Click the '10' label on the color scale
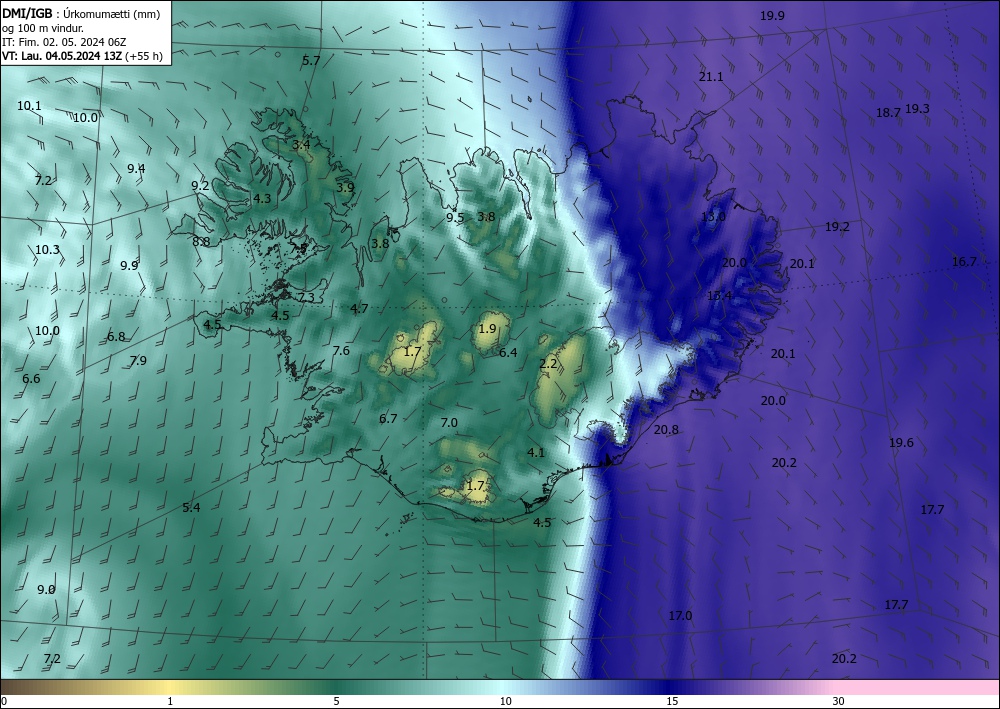1000x709 pixels. click(x=505, y=701)
